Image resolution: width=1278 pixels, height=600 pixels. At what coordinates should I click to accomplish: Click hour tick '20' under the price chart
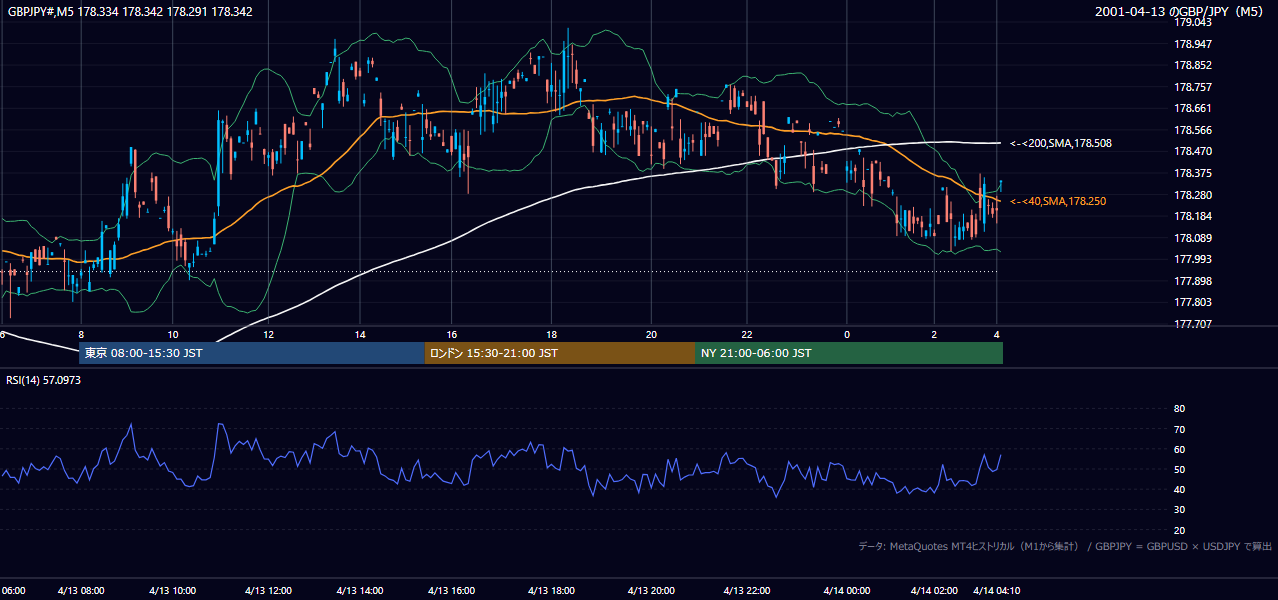point(651,334)
